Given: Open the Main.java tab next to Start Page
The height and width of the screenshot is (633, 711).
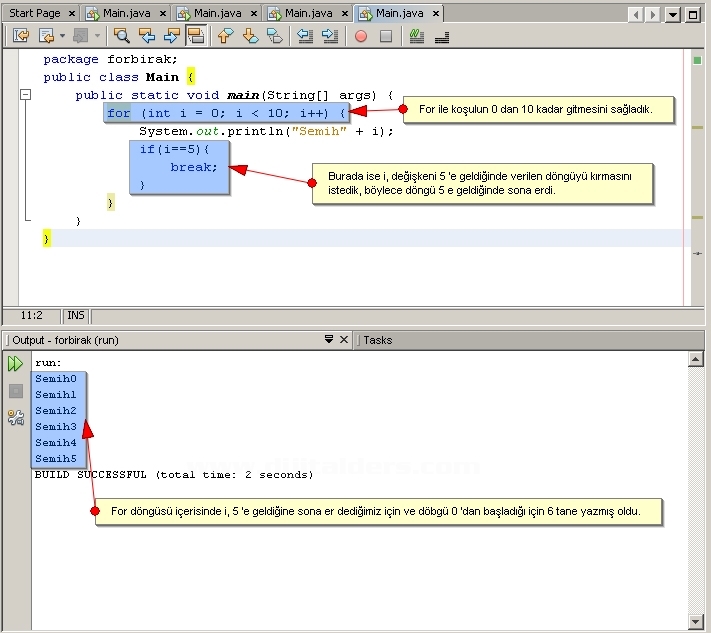Looking at the screenshot, I should 127,13.
